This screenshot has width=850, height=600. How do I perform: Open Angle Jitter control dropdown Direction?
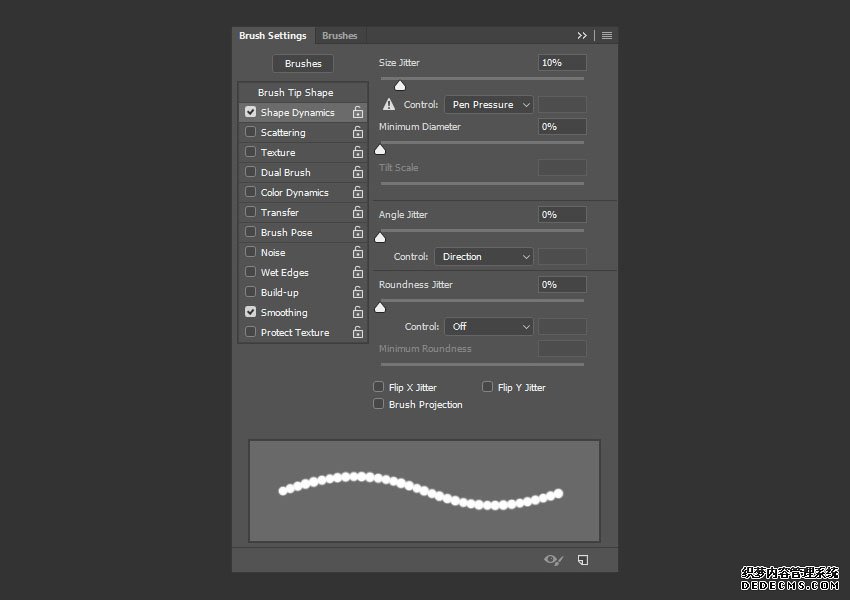[x=484, y=256]
